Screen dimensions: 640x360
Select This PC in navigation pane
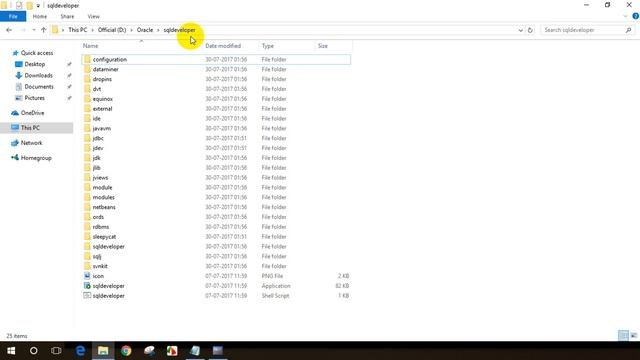coord(30,128)
